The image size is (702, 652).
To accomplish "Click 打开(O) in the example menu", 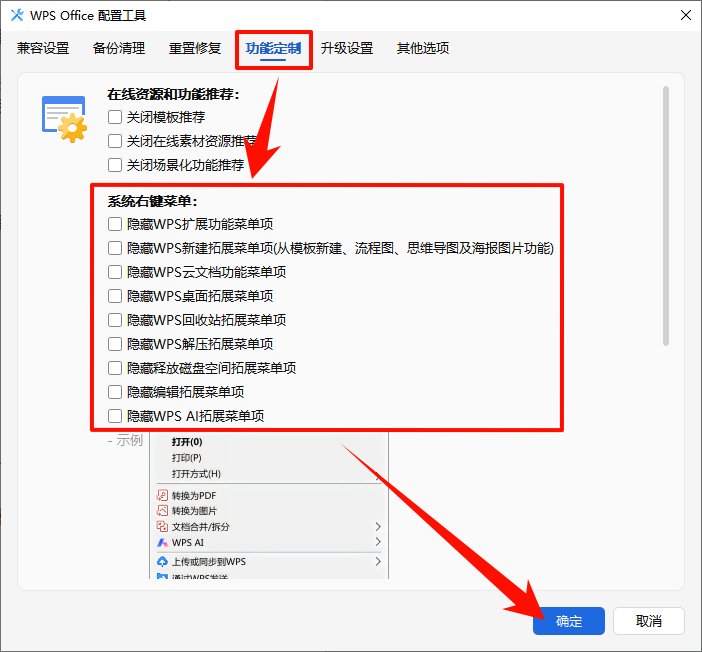I will click(x=187, y=442).
